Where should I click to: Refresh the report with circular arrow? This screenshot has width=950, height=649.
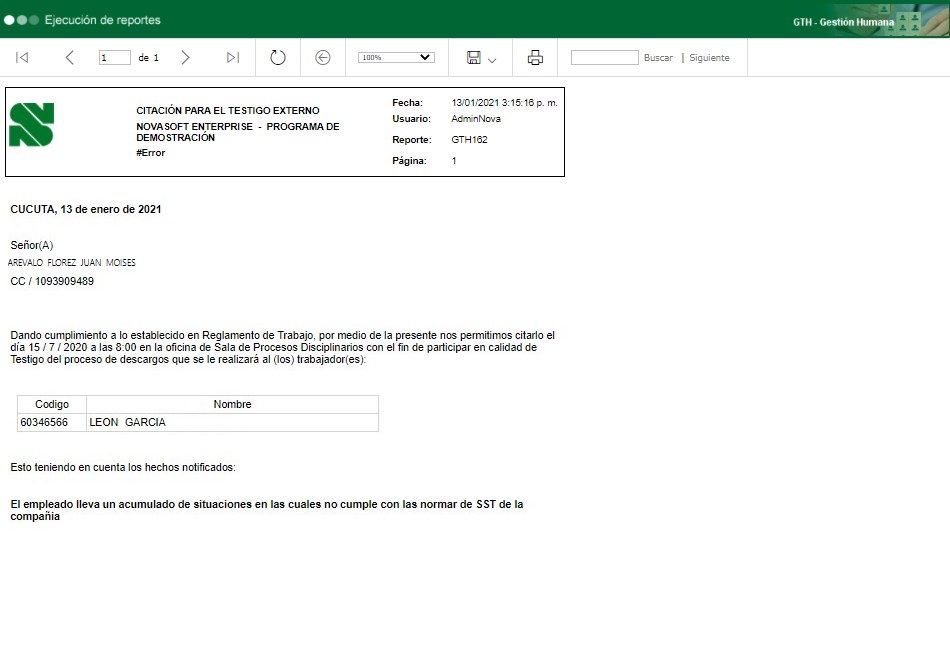tap(277, 58)
